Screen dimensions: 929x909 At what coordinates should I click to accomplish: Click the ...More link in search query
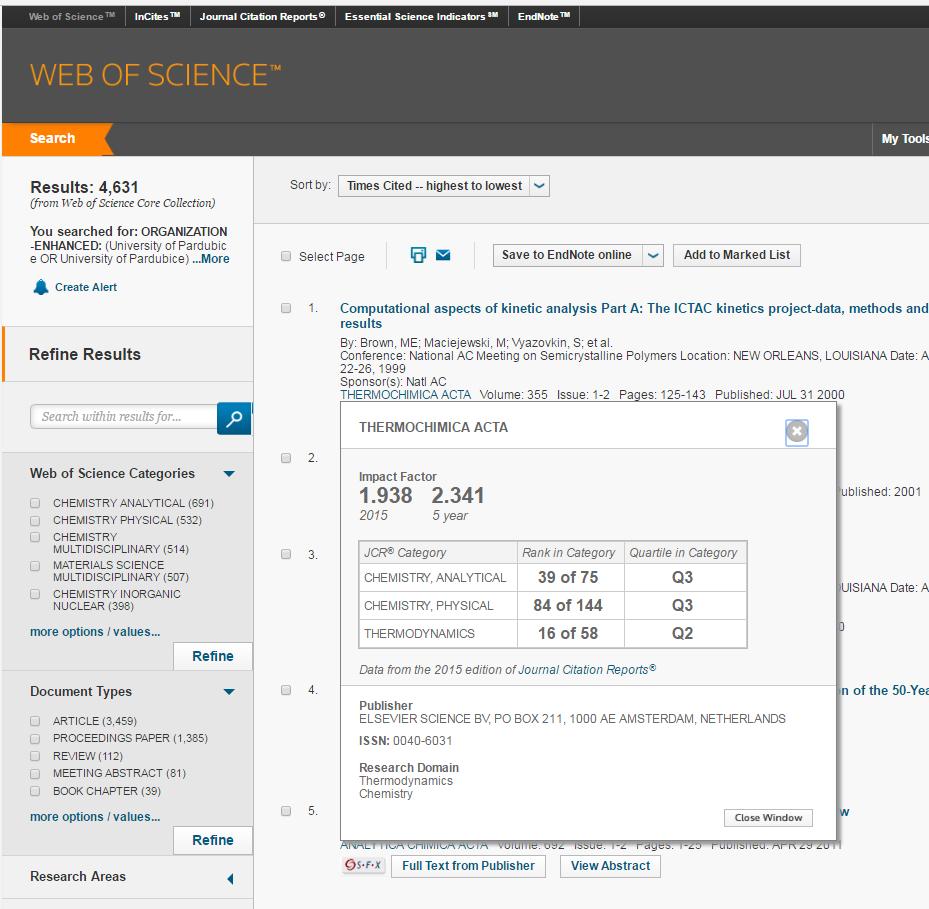coord(210,259)
